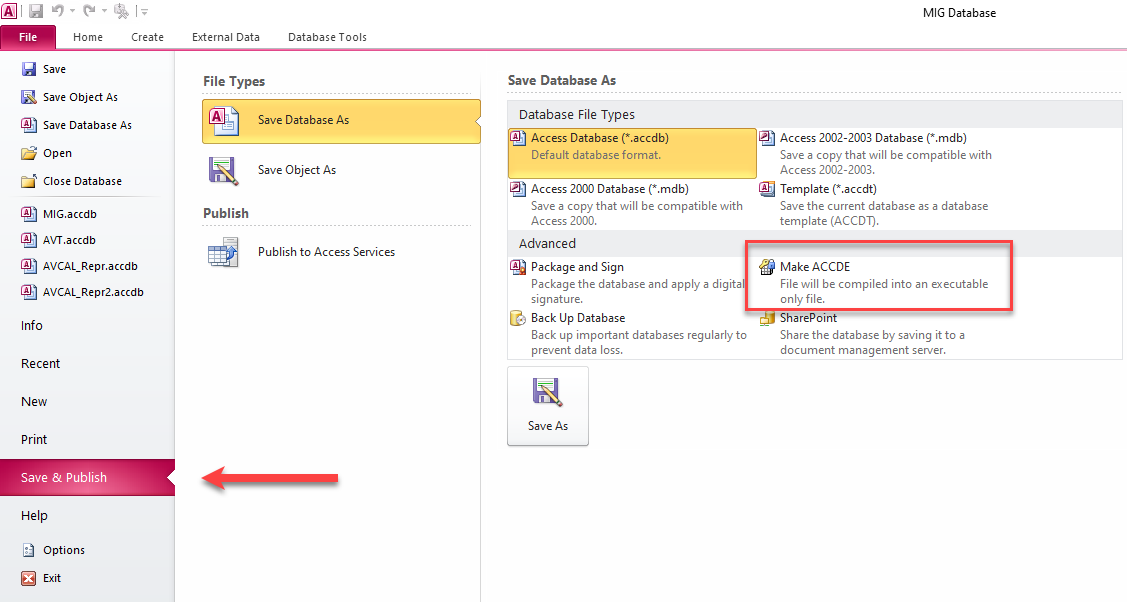The width and height of the screenshot is (1127, 602).
Task: Select the Package and Sign option
Action: 576,267
